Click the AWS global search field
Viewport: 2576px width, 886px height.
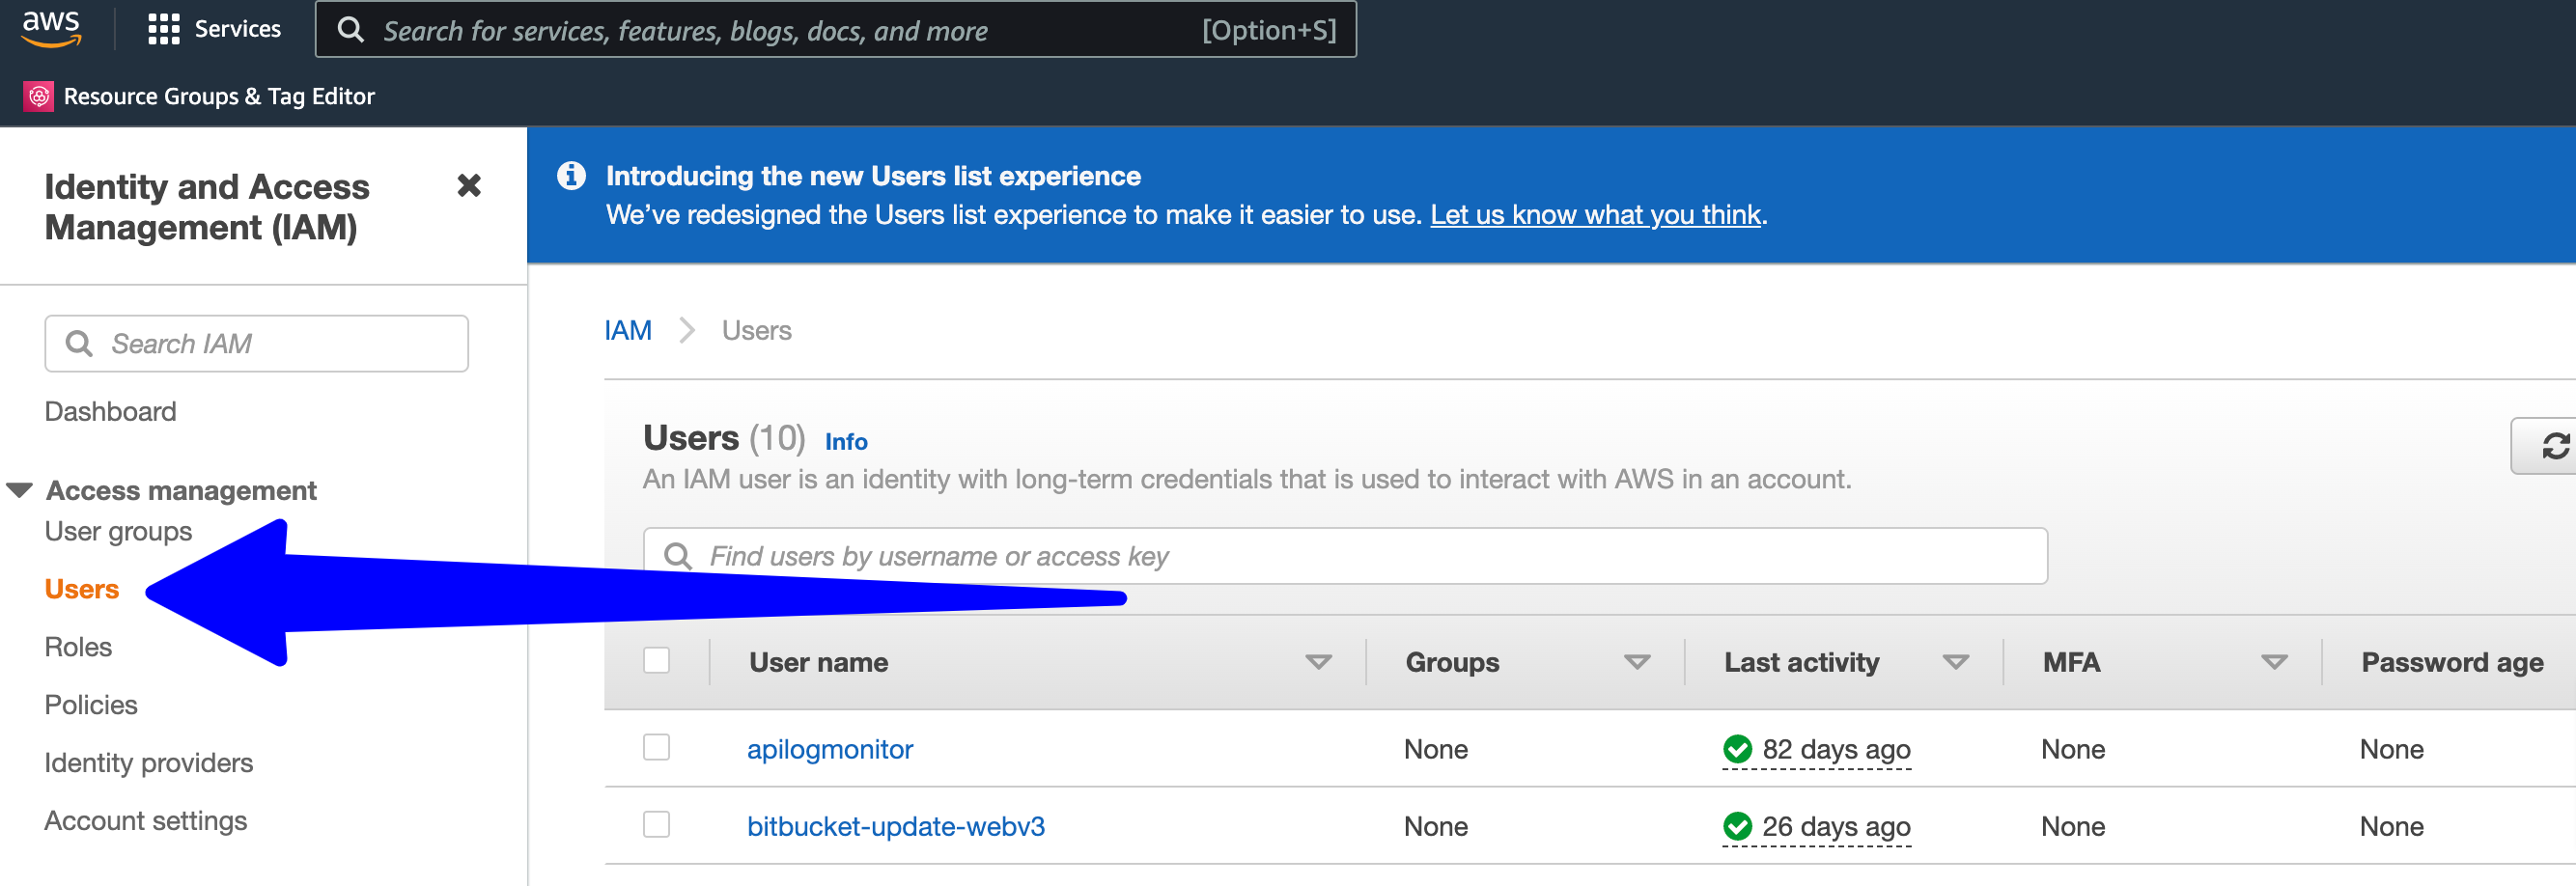836,30
